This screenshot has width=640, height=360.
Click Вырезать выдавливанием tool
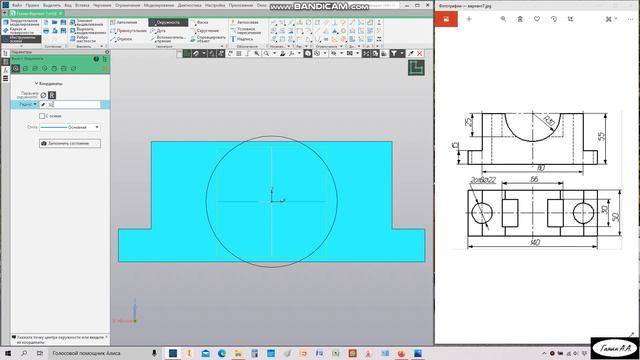(x=87, y=31)
